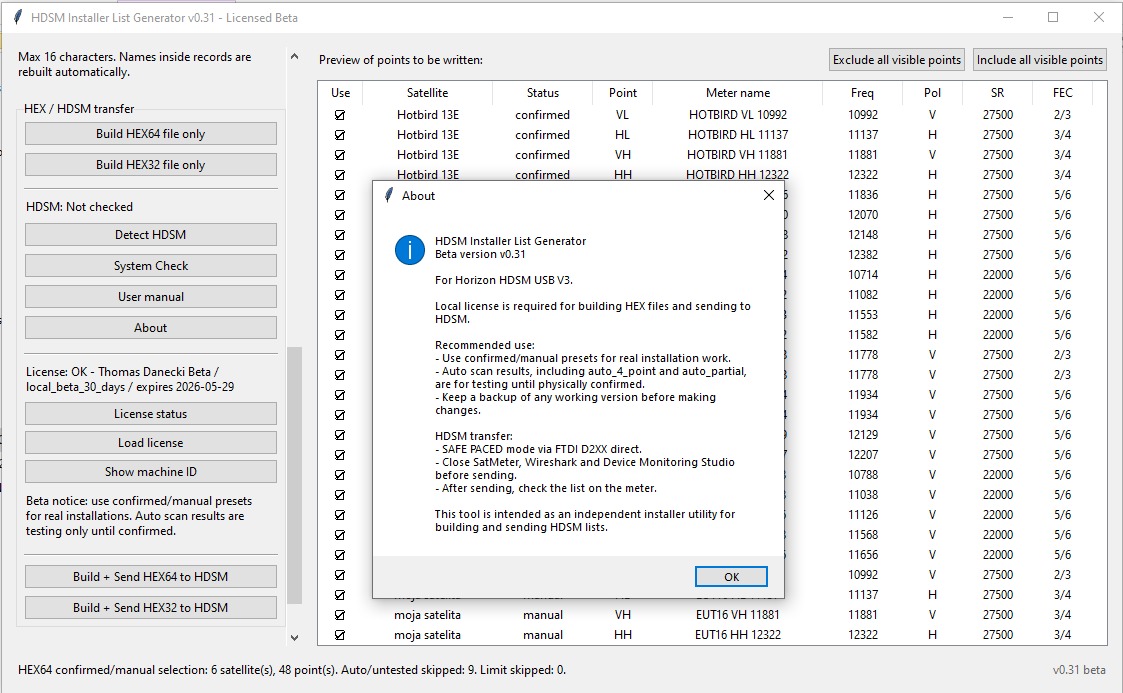Viewport: 1123px width, 693px height.
Task: Click the Meter name column header
Action: point(738,93)
